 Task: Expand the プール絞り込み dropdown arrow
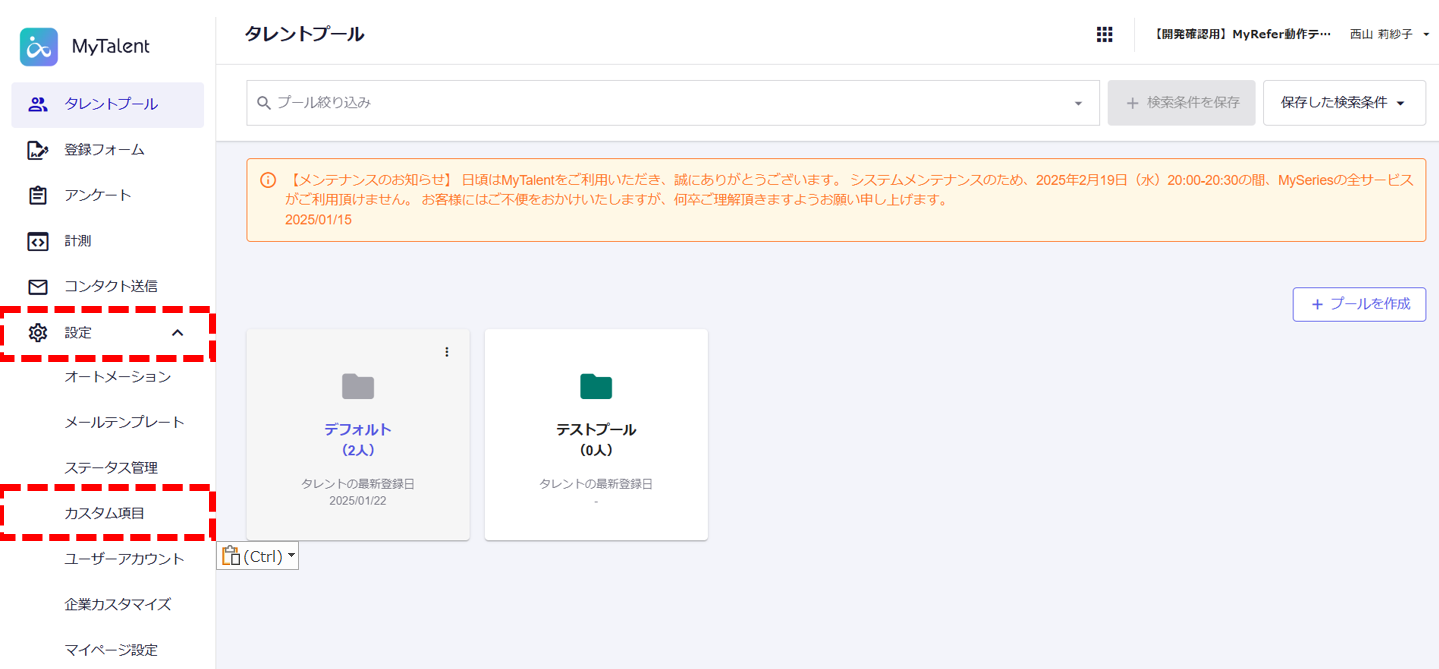click(x=1078, y=103)
